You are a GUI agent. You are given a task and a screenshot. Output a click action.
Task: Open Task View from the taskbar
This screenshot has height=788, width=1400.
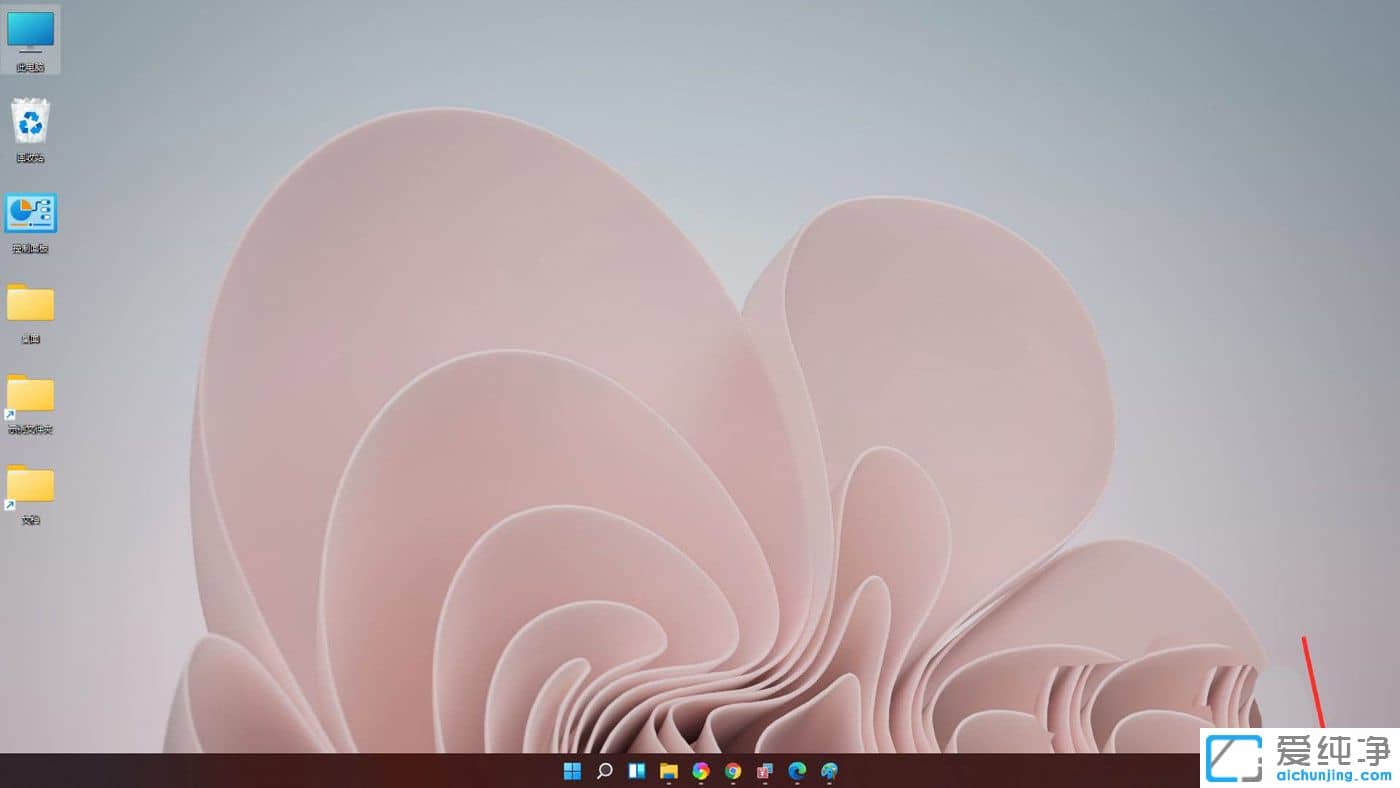point(636,771)
